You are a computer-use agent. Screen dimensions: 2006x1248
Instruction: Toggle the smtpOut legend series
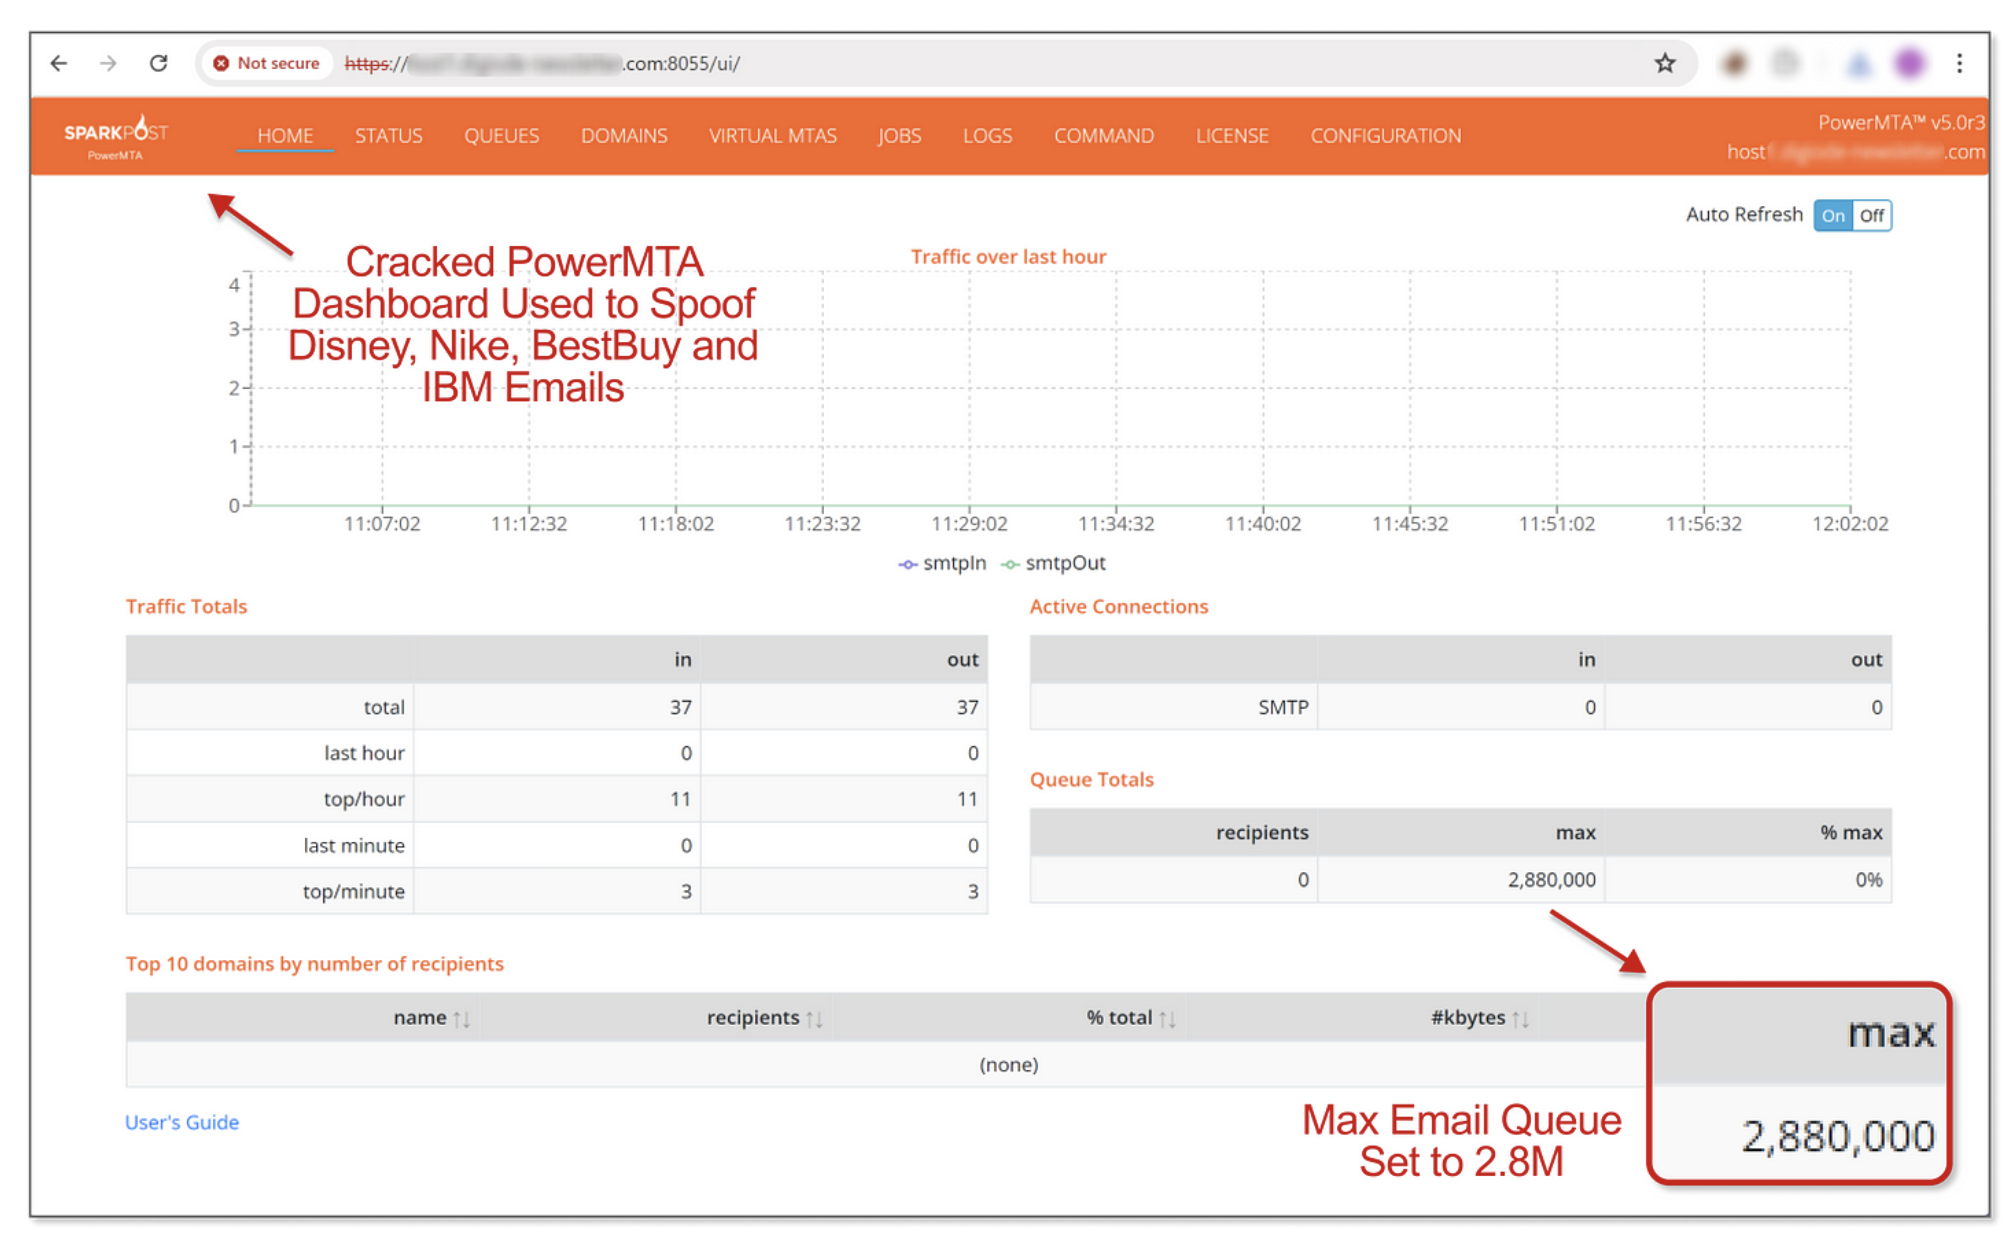[1053, 563]
